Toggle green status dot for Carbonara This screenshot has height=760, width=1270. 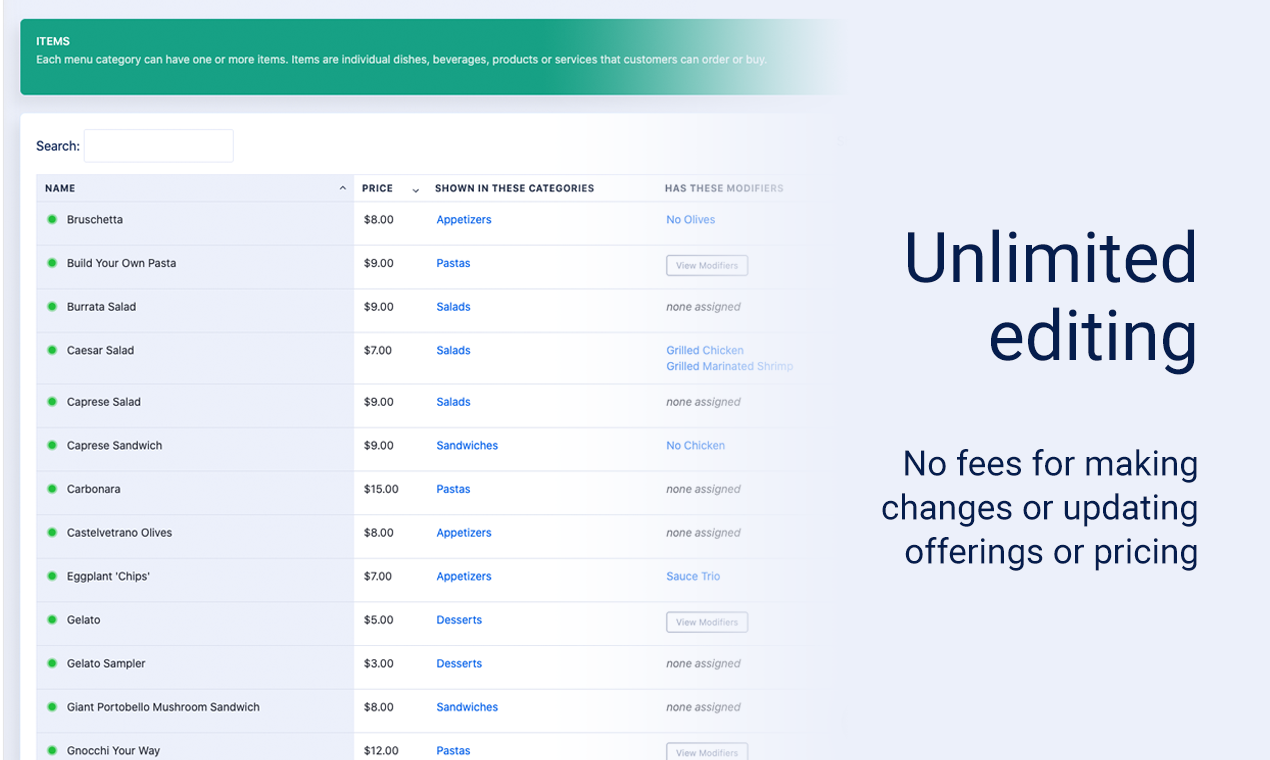click(52, 489)
